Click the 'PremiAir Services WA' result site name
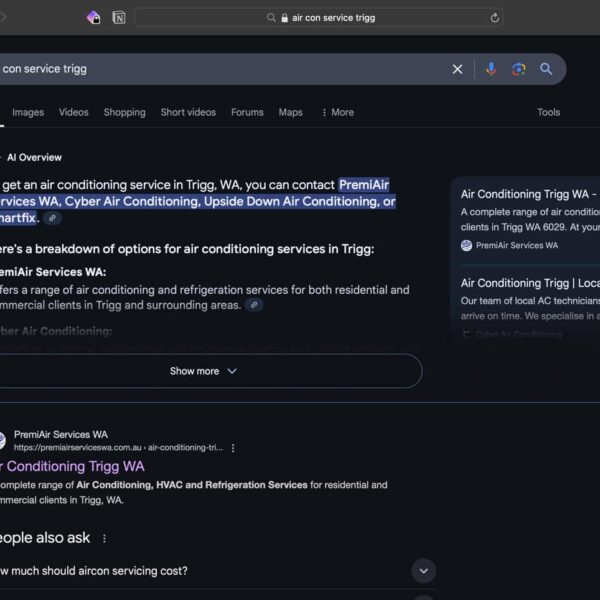Image resolution: width=600 pixels, height=600 pixels. pos(61,435)
